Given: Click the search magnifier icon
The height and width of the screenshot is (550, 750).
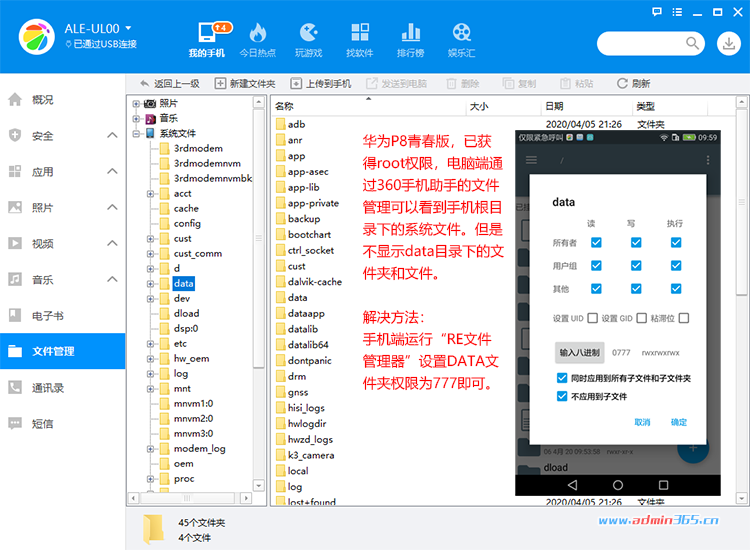Looking at the screenshot, I should click(692, 44).
